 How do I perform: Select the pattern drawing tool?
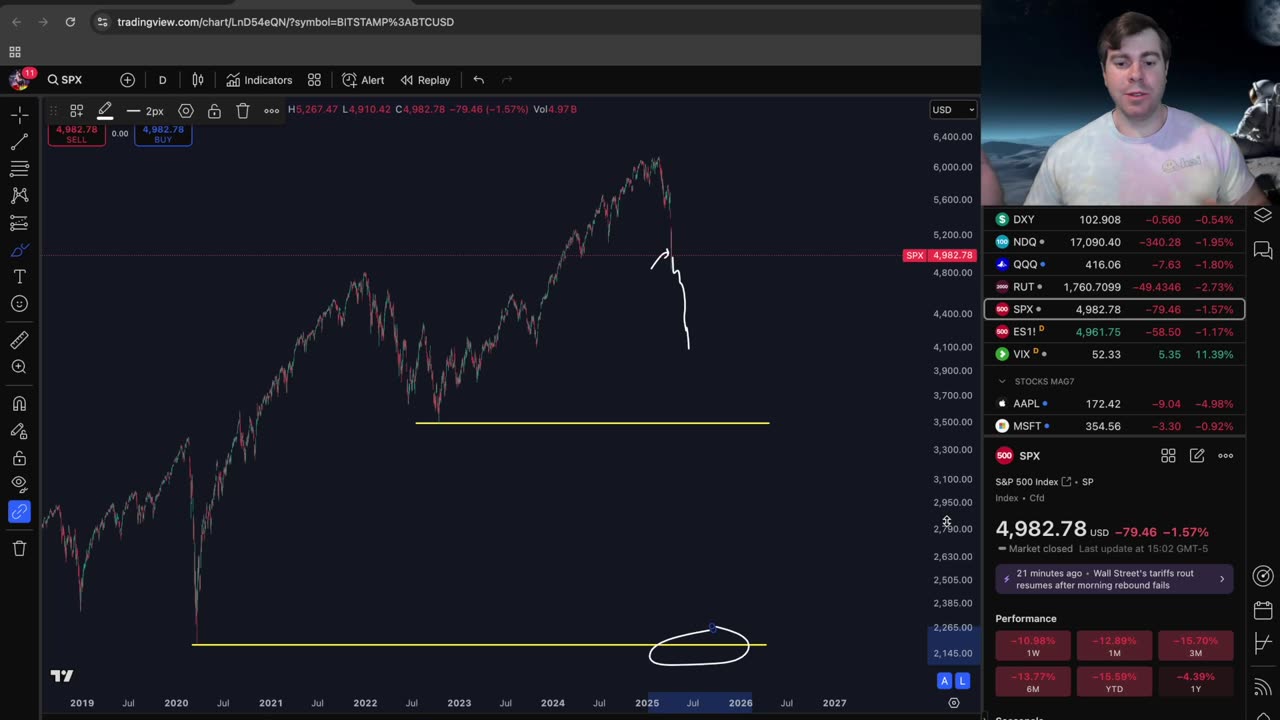pyautogui.click(x=19, y=196)
